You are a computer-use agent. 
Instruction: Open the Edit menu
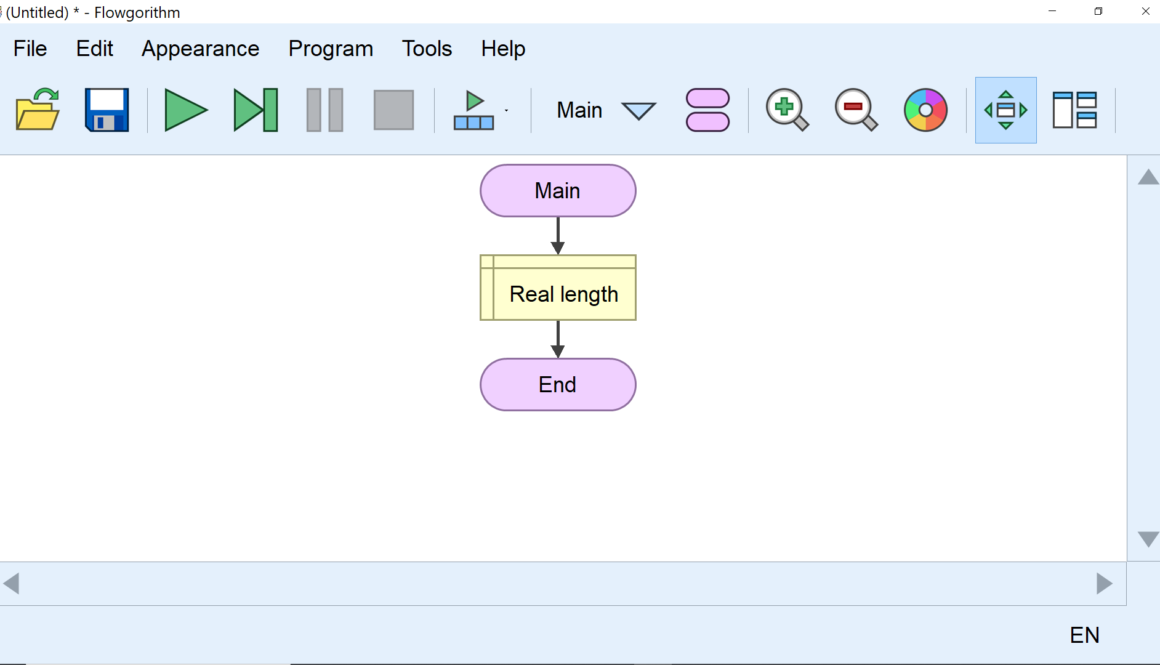pyautogui.click(x=95, y=49)
